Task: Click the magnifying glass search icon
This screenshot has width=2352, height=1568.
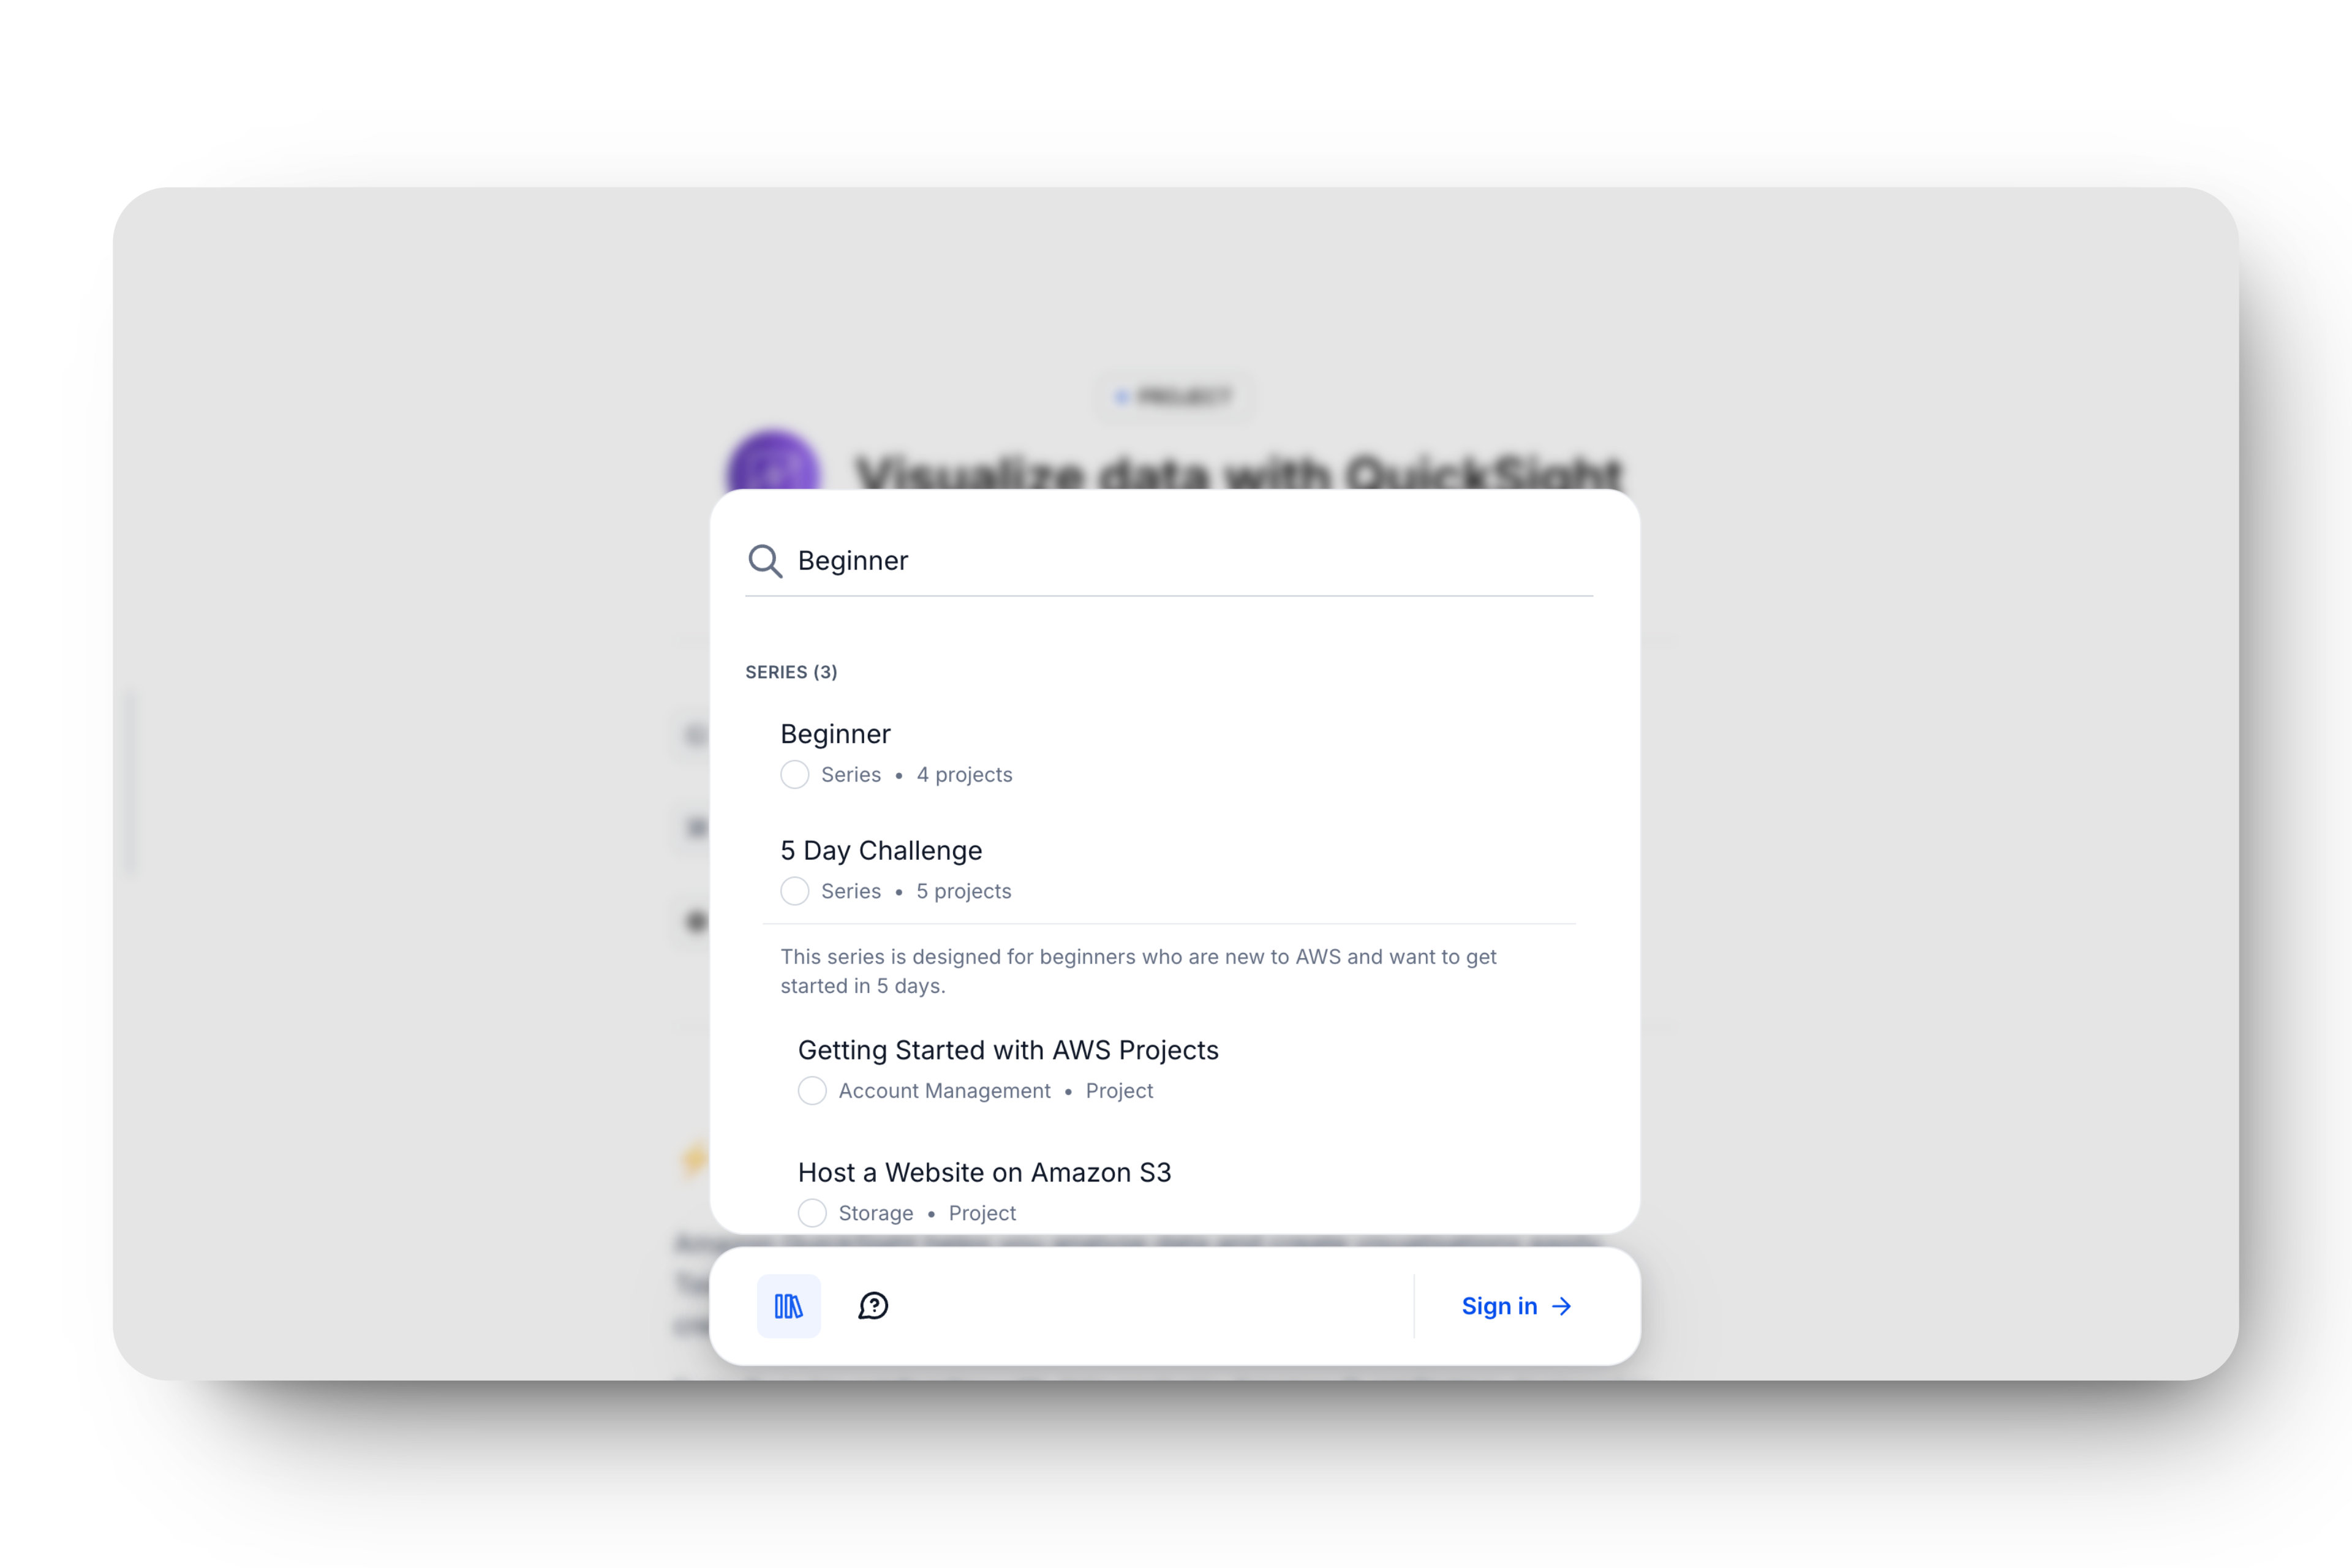Action: click(765, 561)
